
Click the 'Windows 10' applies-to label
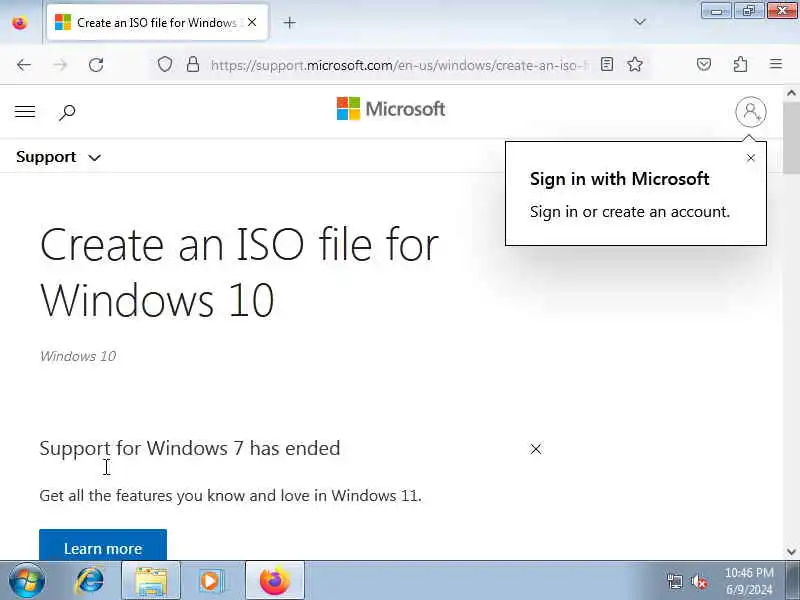pos(78,356)
